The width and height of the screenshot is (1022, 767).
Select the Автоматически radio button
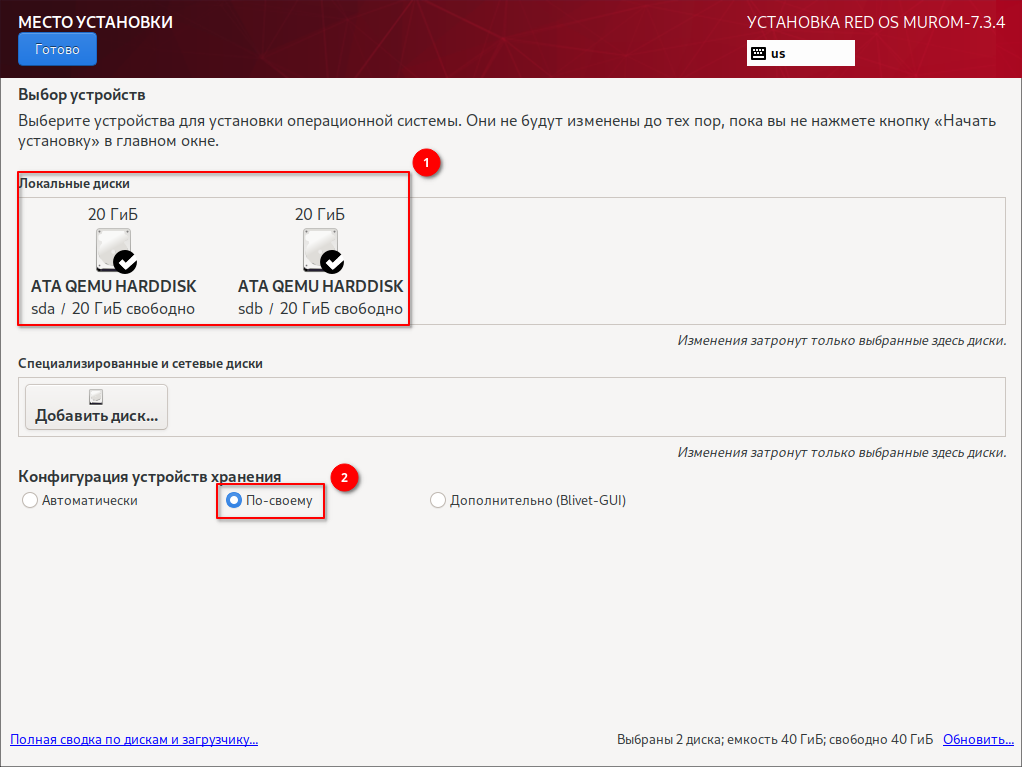point(30,500)
